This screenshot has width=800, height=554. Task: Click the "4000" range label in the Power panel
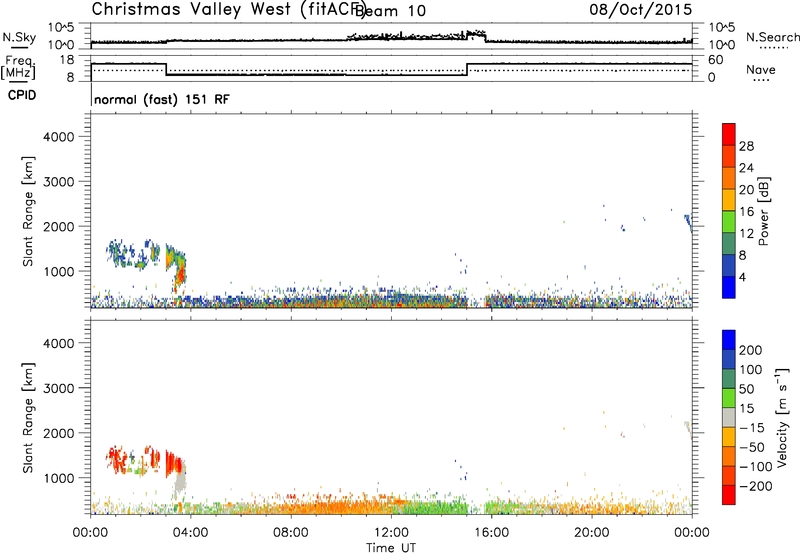(x=59, y=137)
